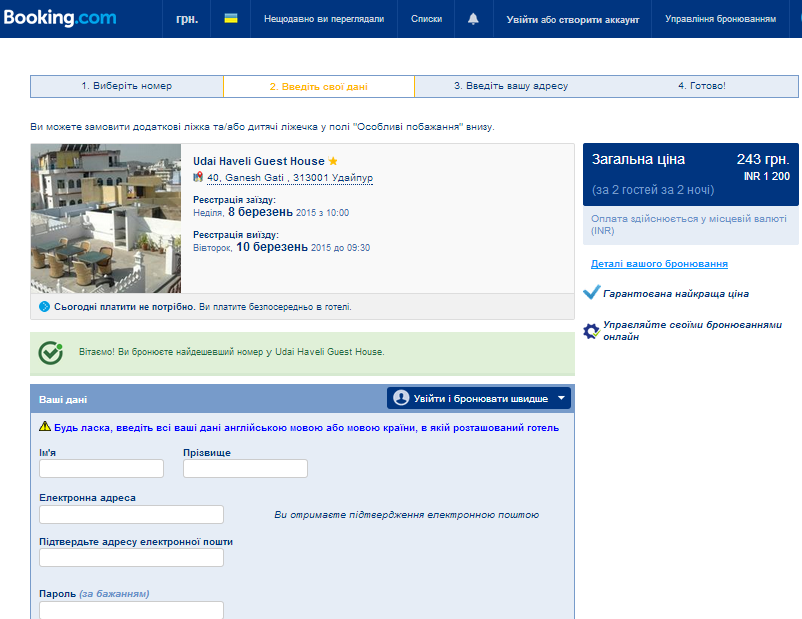Click 'Ваші дані' section header

click(x=63, y=400)
